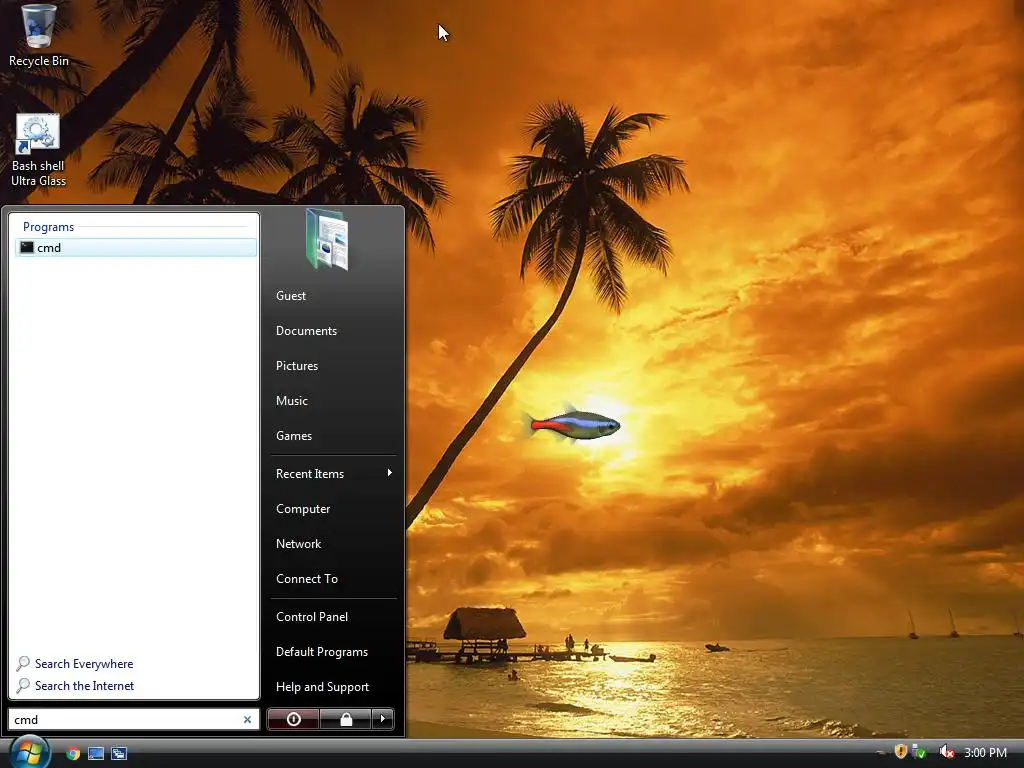Viewport: 1024px width, 768px height.
Task: Open Computer from the Start menu
Action: pyautogui.click(x=302, y=509)
